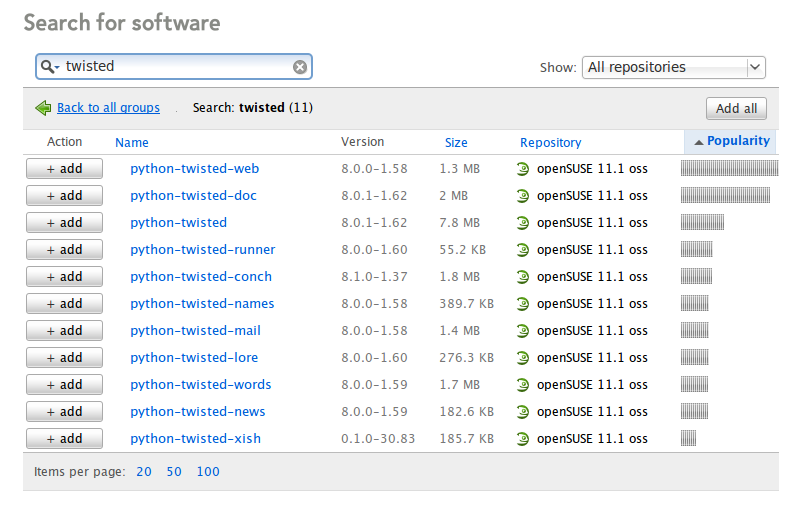Add the python-twisted-names package

(64, 304)
